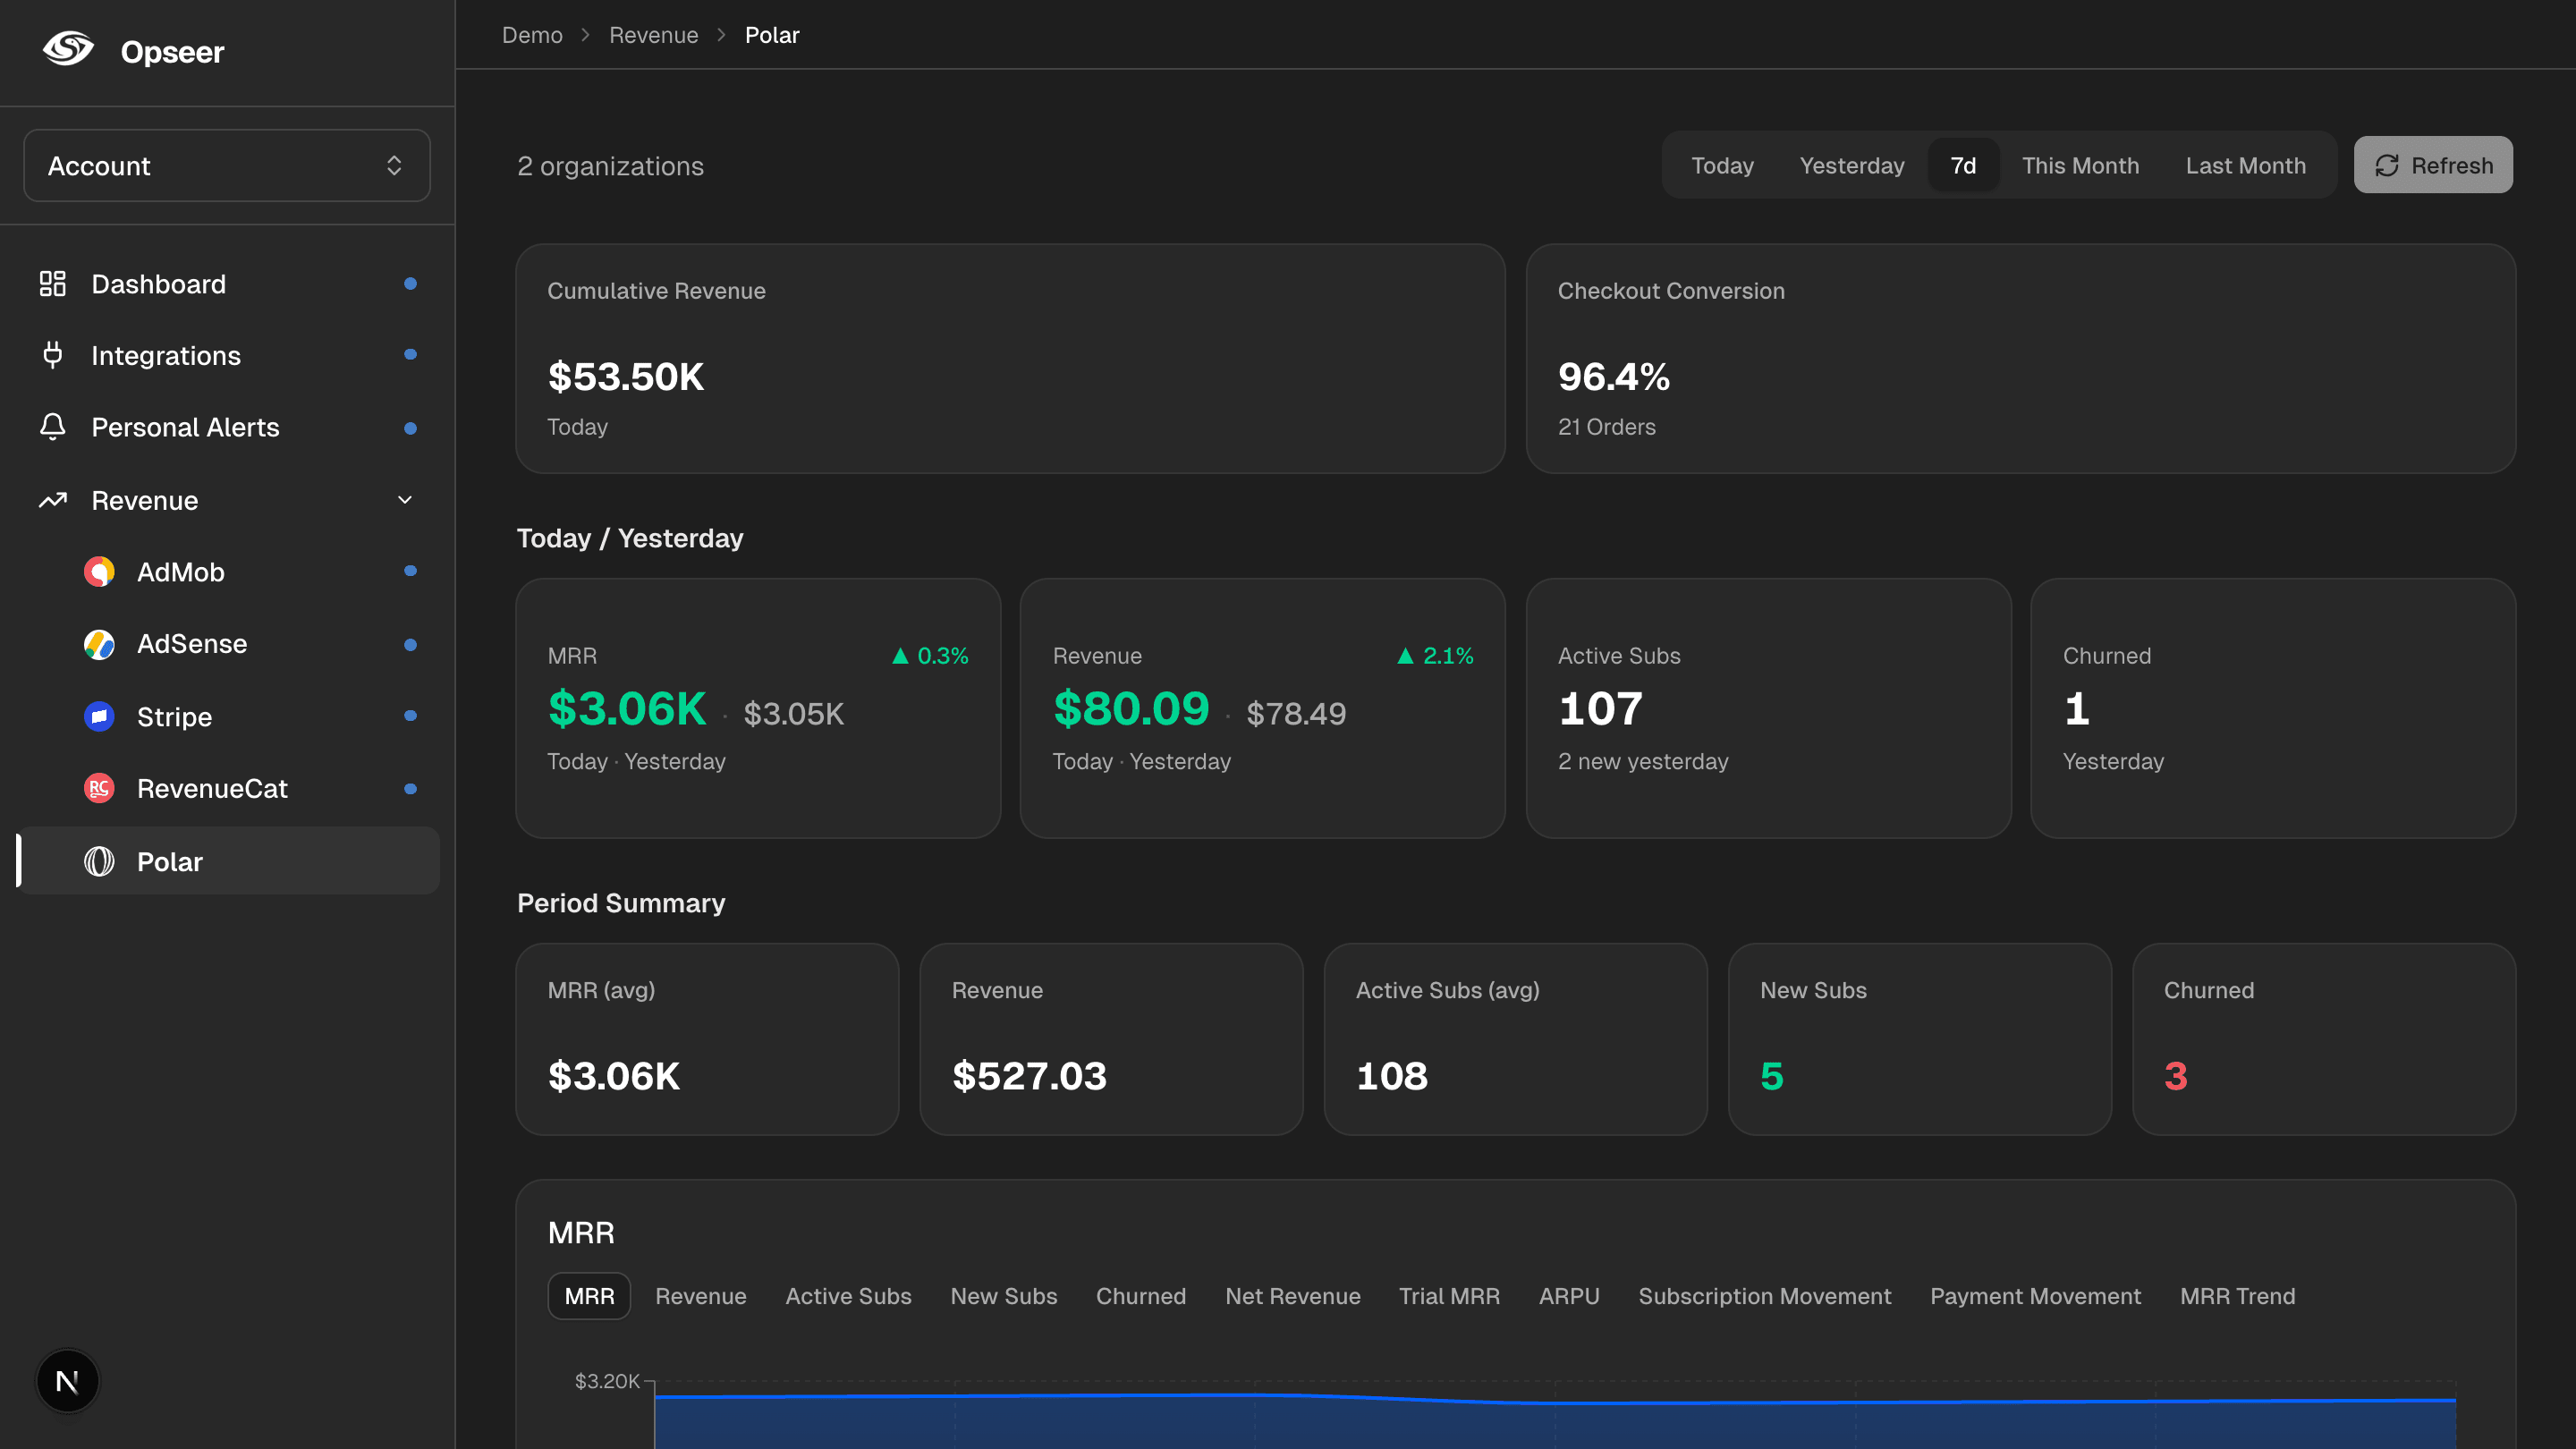This screenshot has height=1449, width=2576.
Task: Click the AdMob logo icon
Action: pos(99,571)
